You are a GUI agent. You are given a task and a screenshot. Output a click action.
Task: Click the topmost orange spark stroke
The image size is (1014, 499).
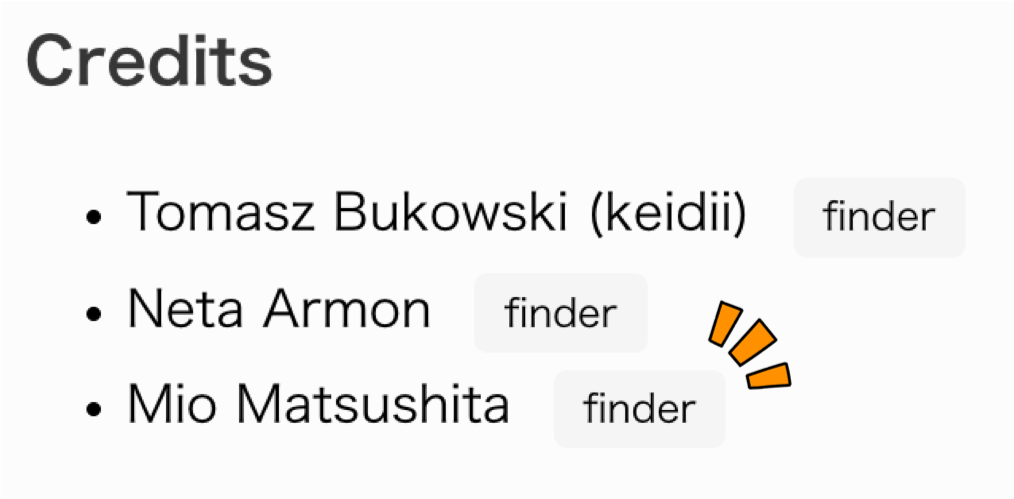pyautogui.click(x=723, y=324)
